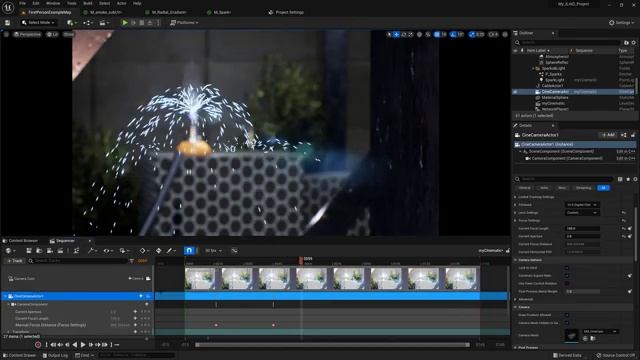Open the Settings menu at top right
Viewport: 640px width, 360px height.
tap(622, 23)
